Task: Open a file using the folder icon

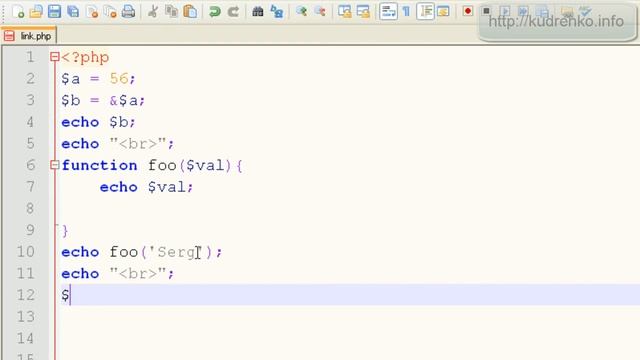Action: point(36,11)
